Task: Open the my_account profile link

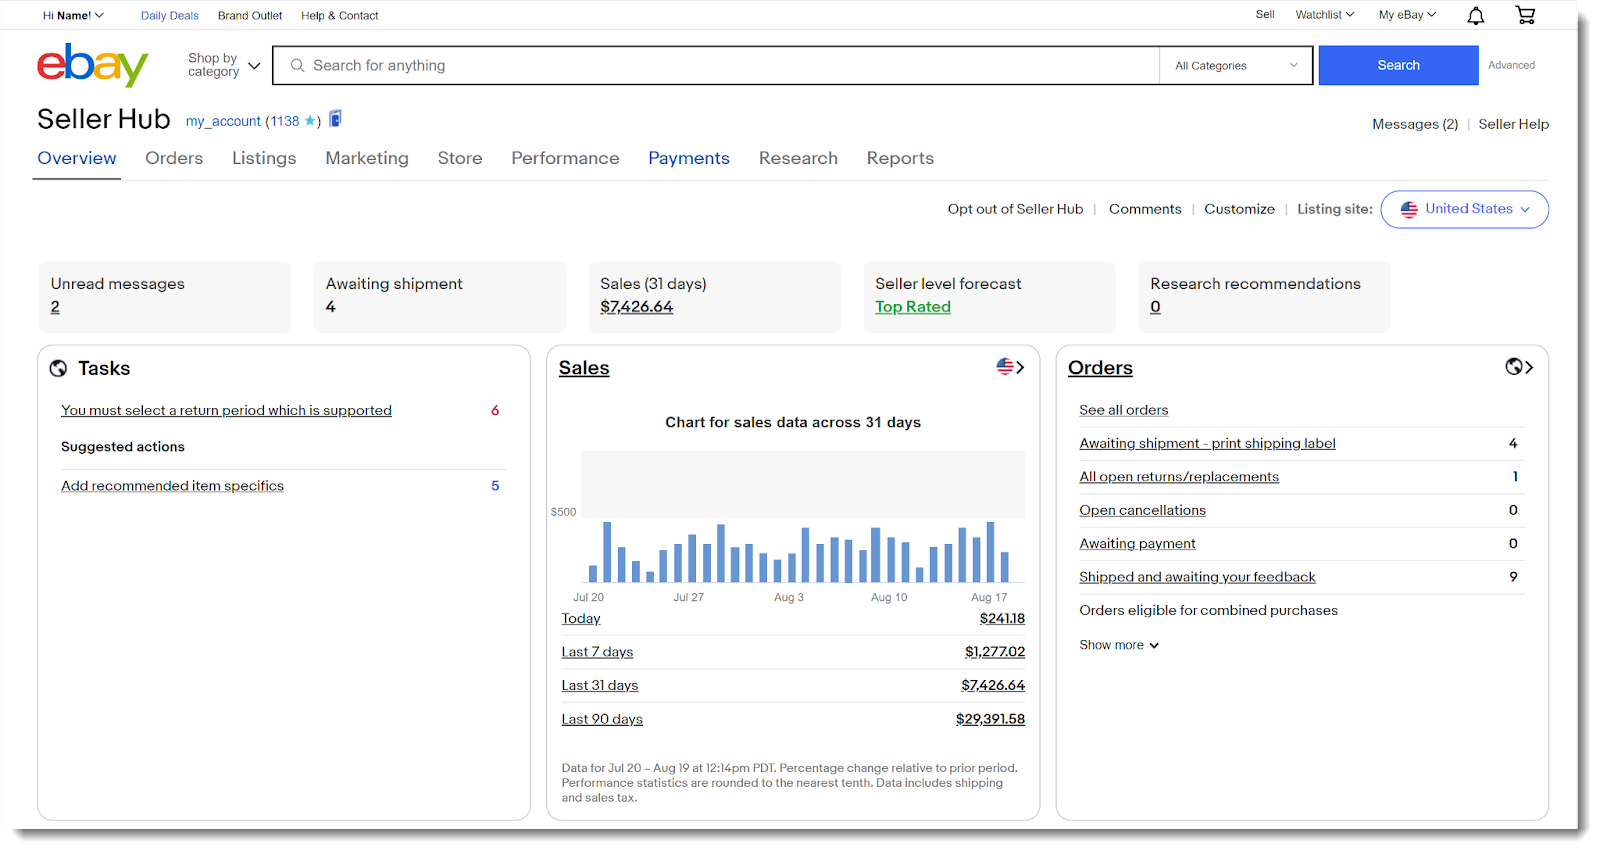Action: coord(223,121)
